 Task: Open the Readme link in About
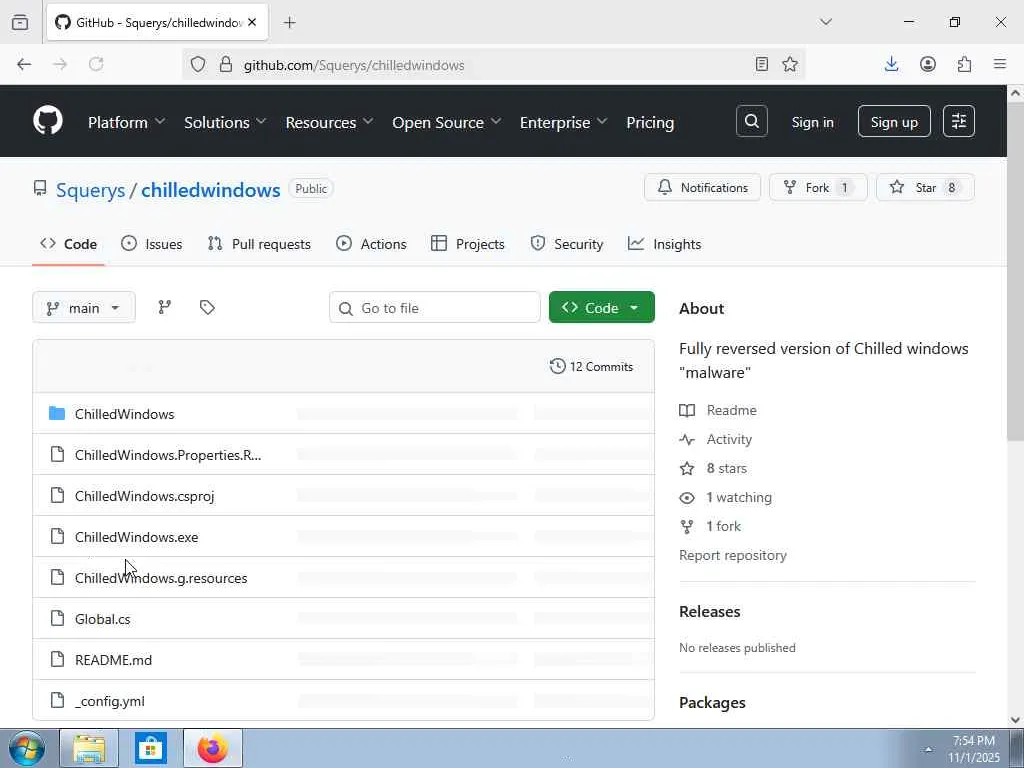(x=731, y=410)
